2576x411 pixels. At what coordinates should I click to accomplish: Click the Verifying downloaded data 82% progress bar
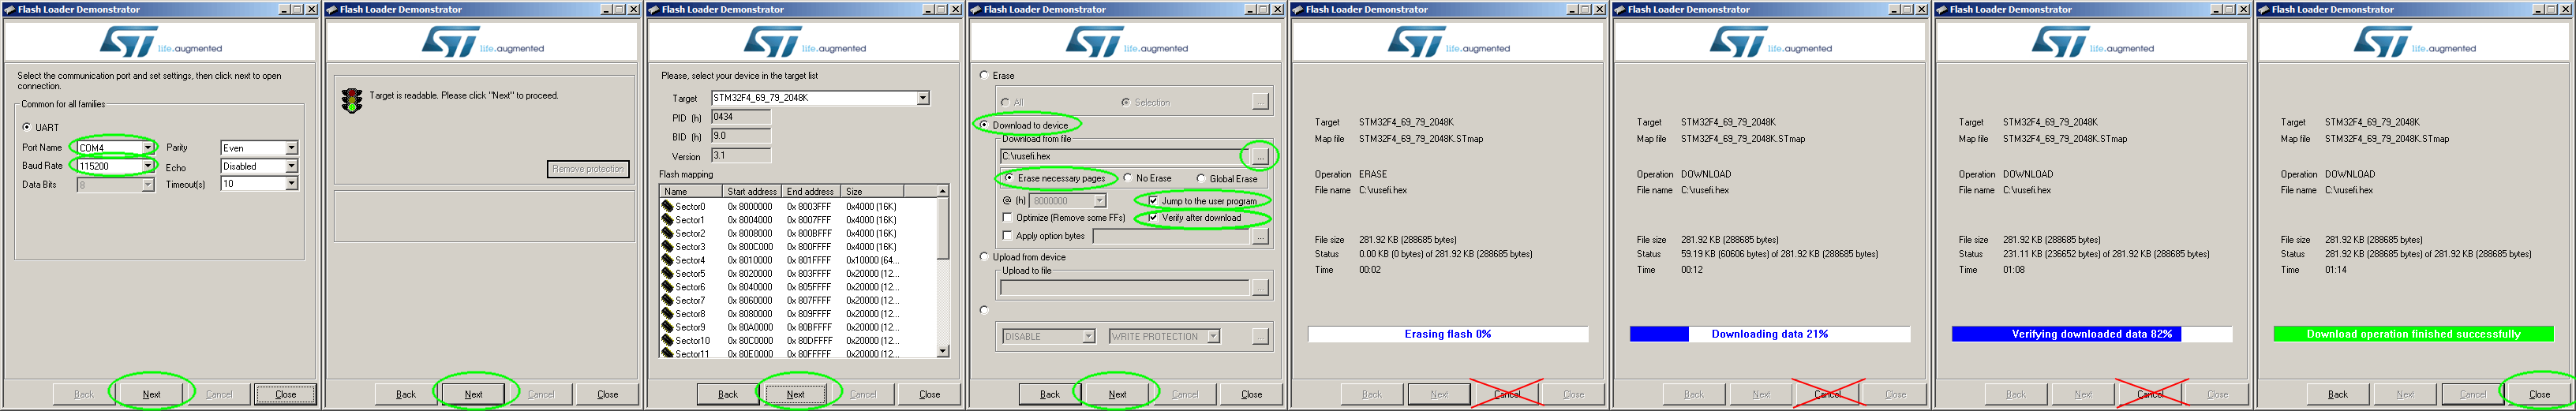point(2091,334)
